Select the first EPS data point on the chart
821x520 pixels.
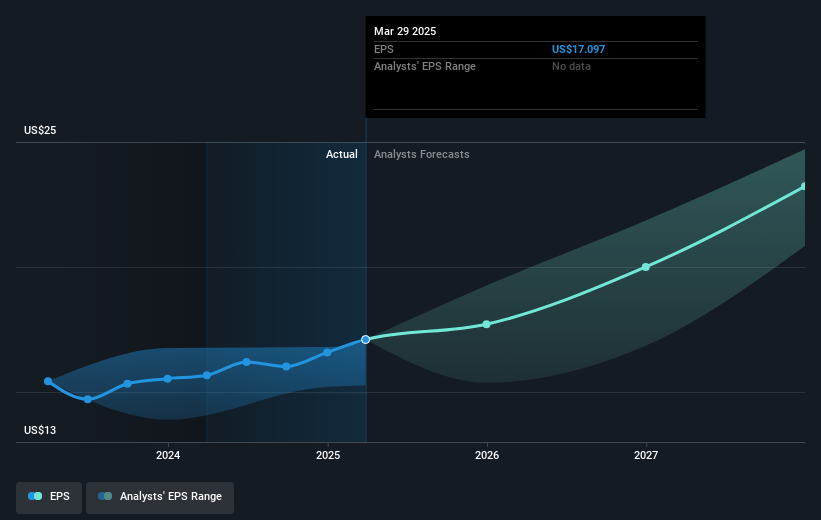pyautogui.click(x=48, y=381)
